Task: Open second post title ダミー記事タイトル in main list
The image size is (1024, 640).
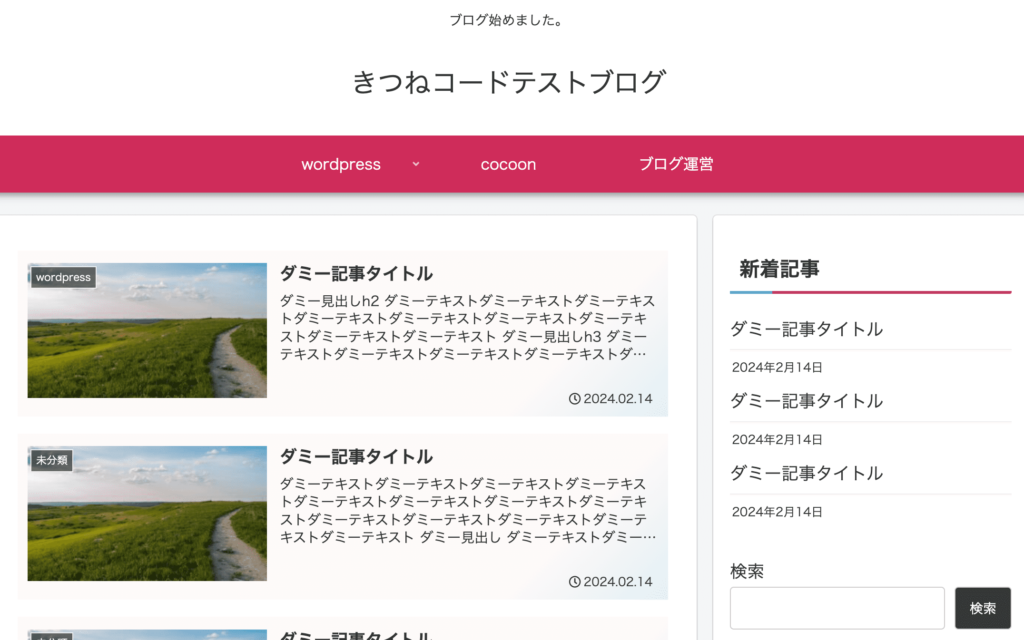Action: point(357,456)
